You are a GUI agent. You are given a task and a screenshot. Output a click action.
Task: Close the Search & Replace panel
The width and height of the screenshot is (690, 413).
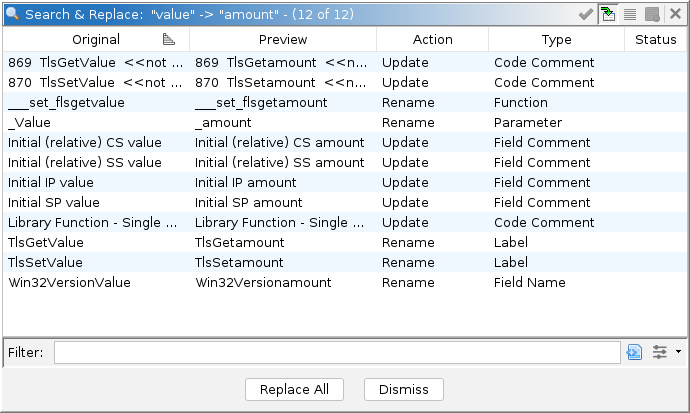[x=675, y=14]
